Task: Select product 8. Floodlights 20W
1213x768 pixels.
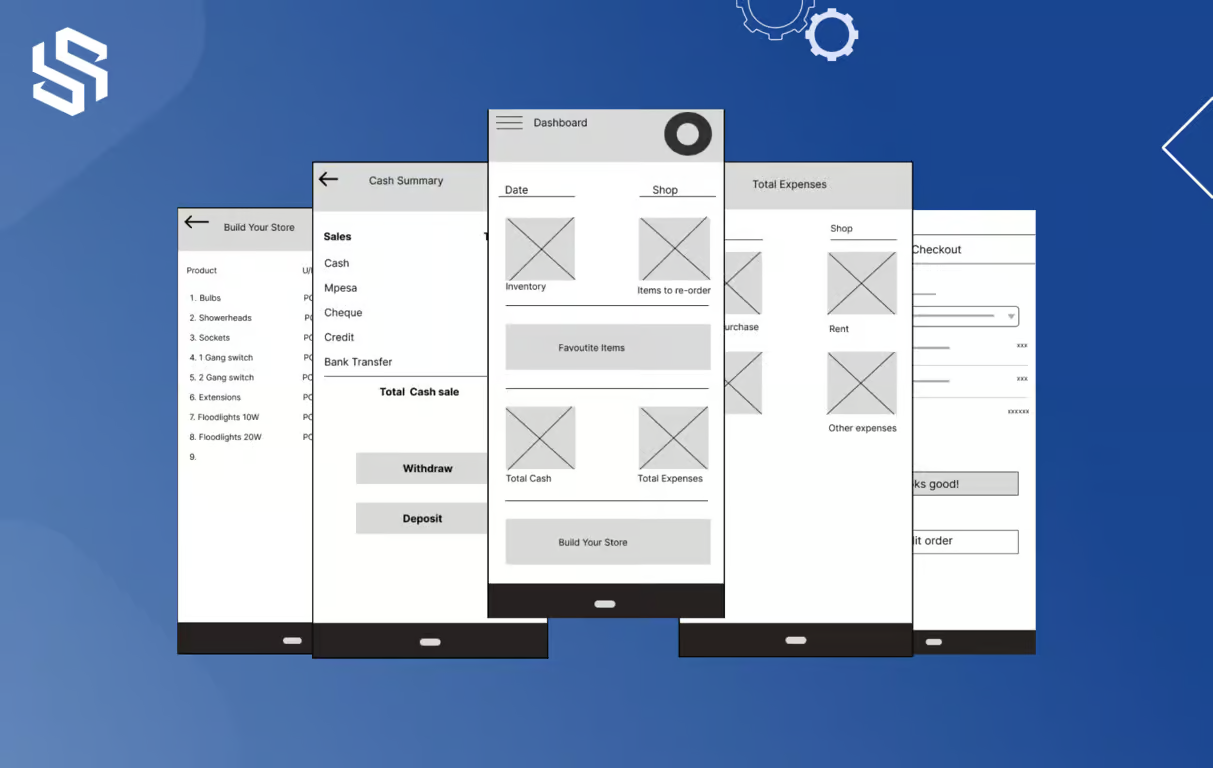Action: (225, 437)
